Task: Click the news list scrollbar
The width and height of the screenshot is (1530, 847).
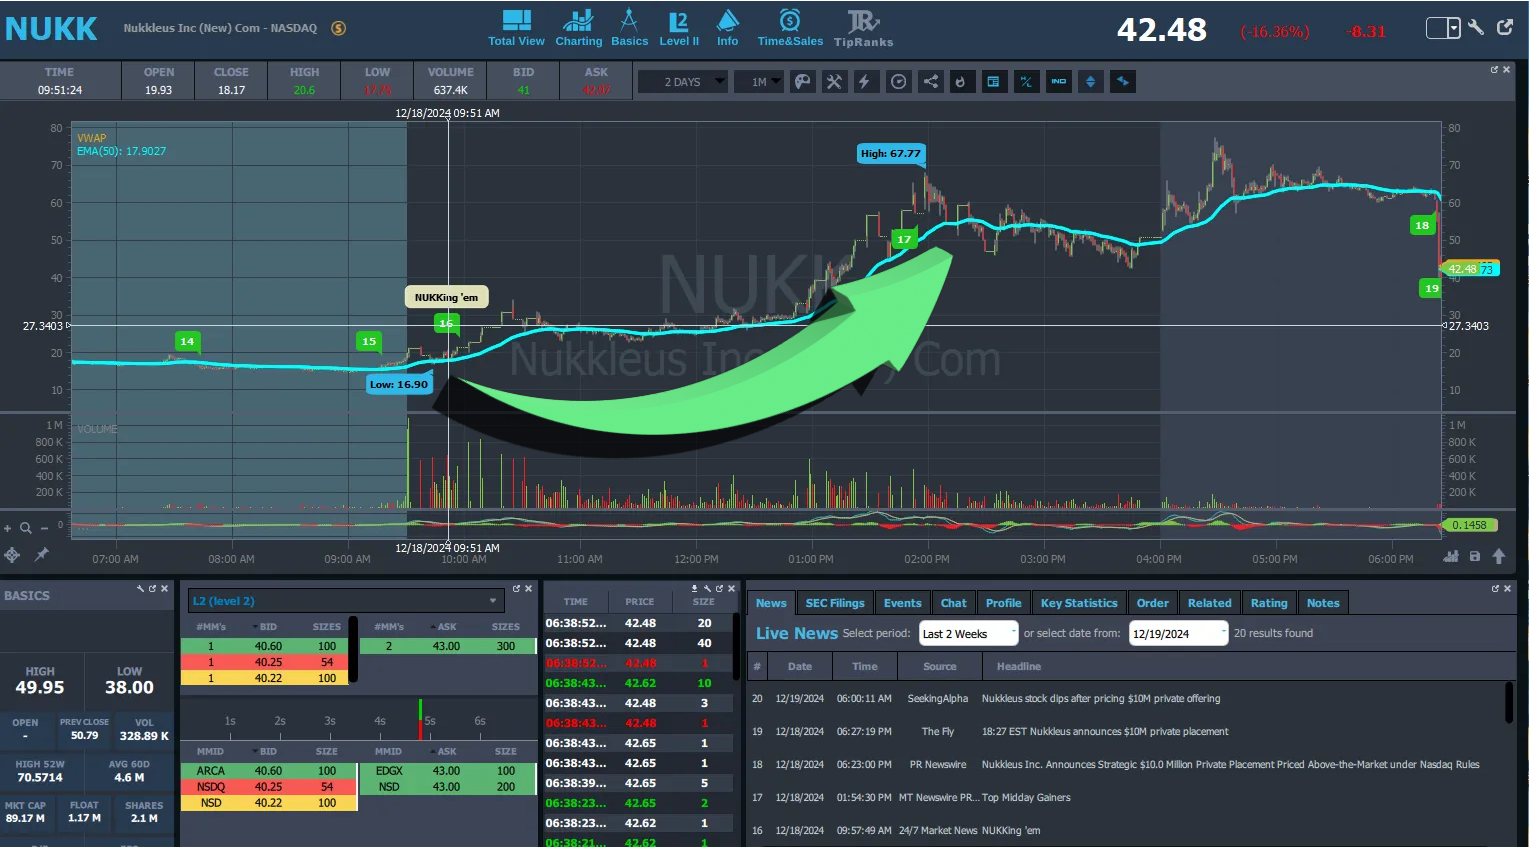Action: click(1509, 702)
